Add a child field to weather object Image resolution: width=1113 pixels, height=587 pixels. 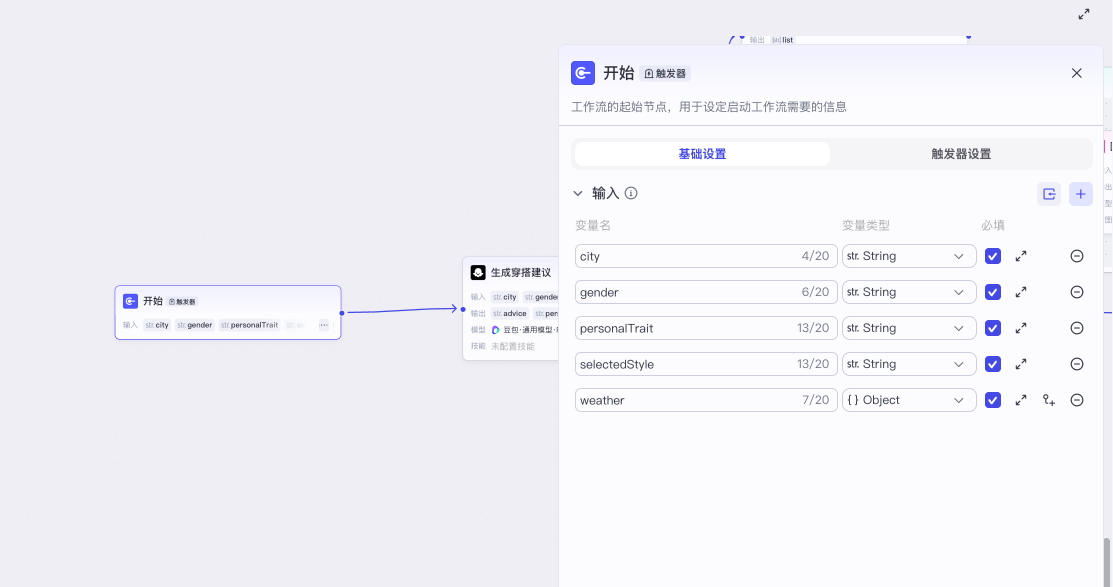(x=1049, y=400)
